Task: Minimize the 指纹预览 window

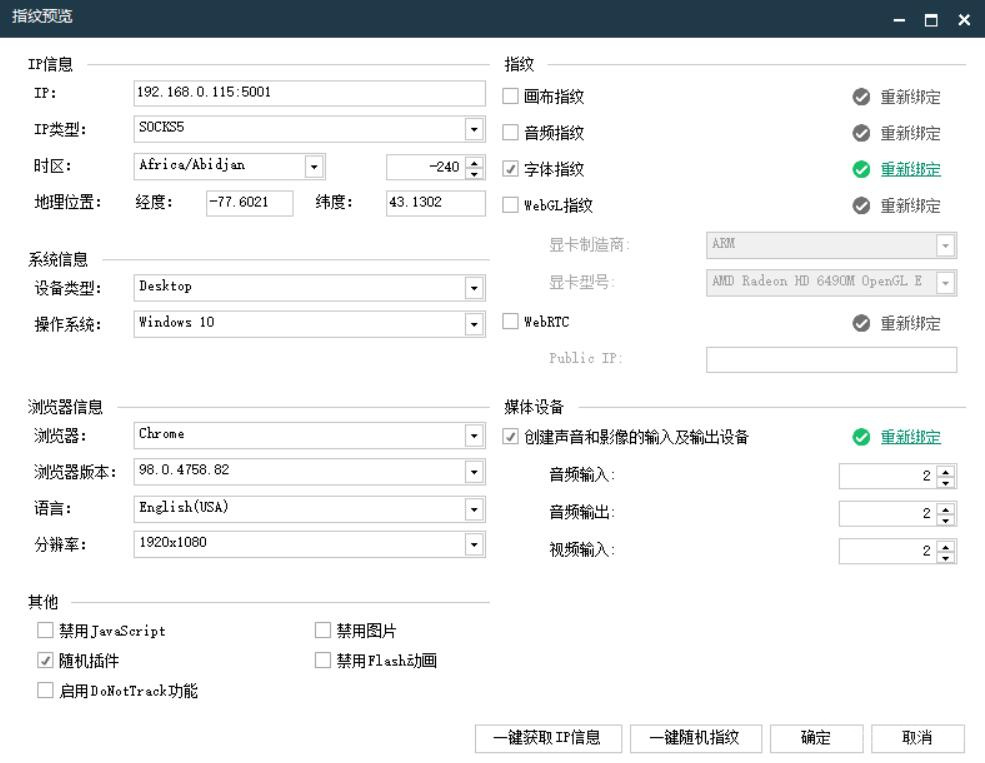Action: (900, 20)
